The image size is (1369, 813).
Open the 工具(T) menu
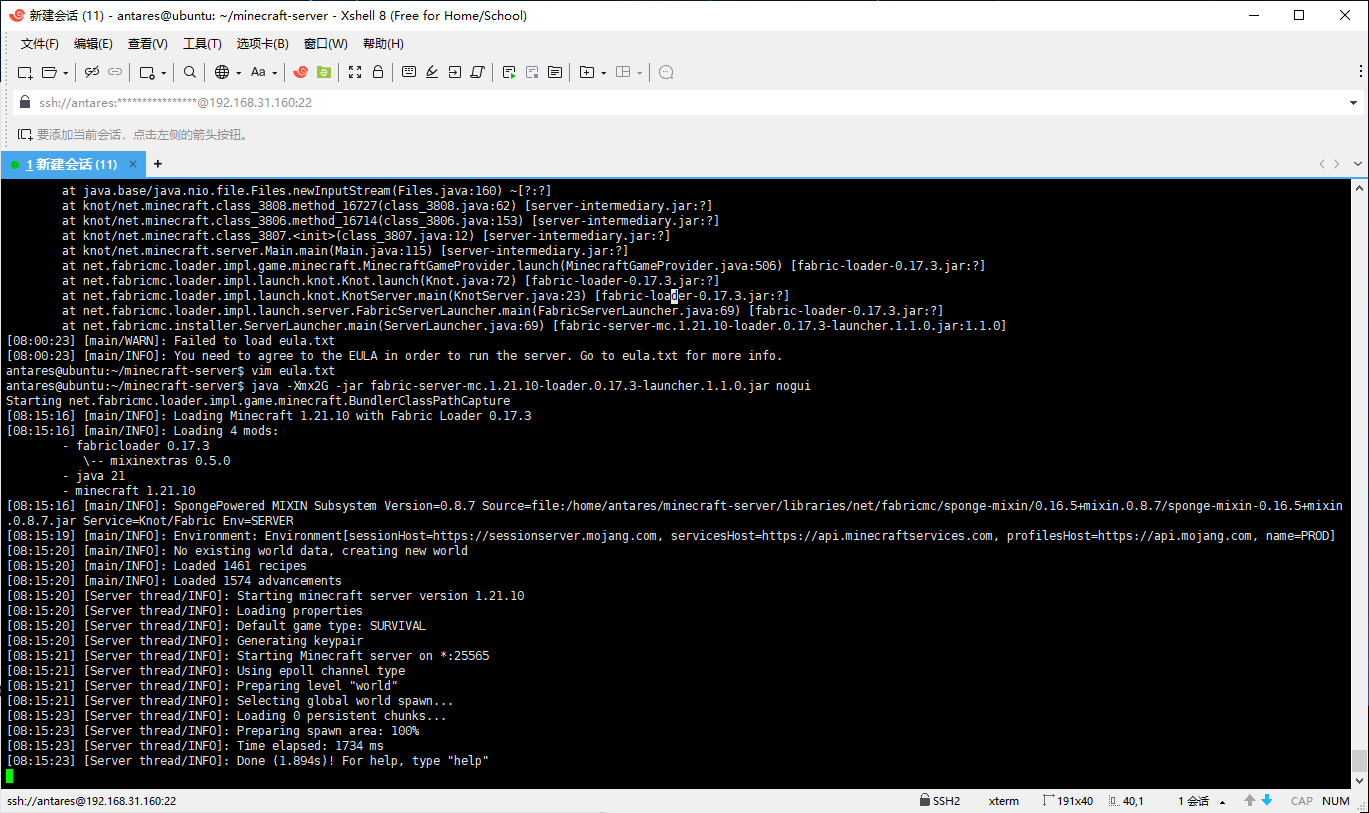(202, 44)
